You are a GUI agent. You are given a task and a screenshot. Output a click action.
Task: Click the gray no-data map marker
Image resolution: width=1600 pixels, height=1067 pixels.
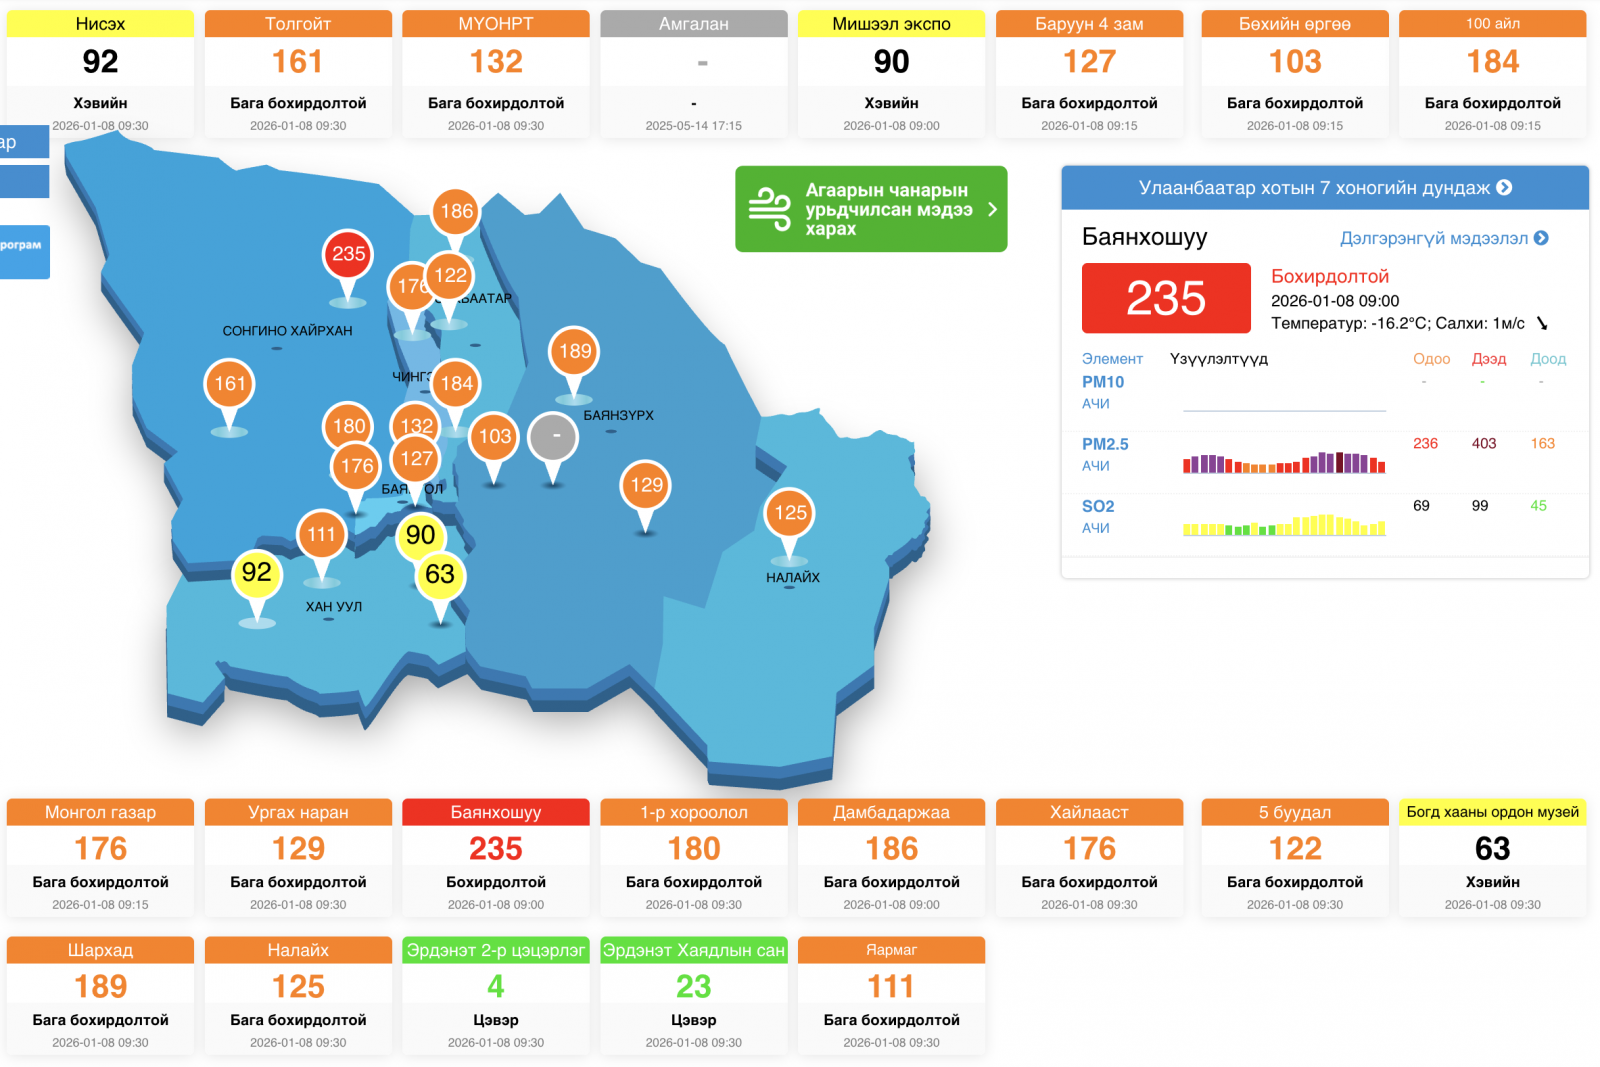(553, 437)
